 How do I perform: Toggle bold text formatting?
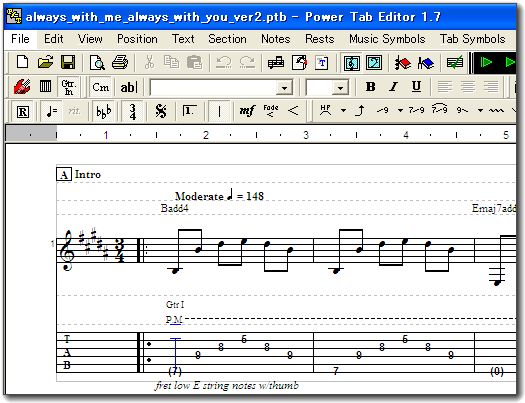point(370,87)
